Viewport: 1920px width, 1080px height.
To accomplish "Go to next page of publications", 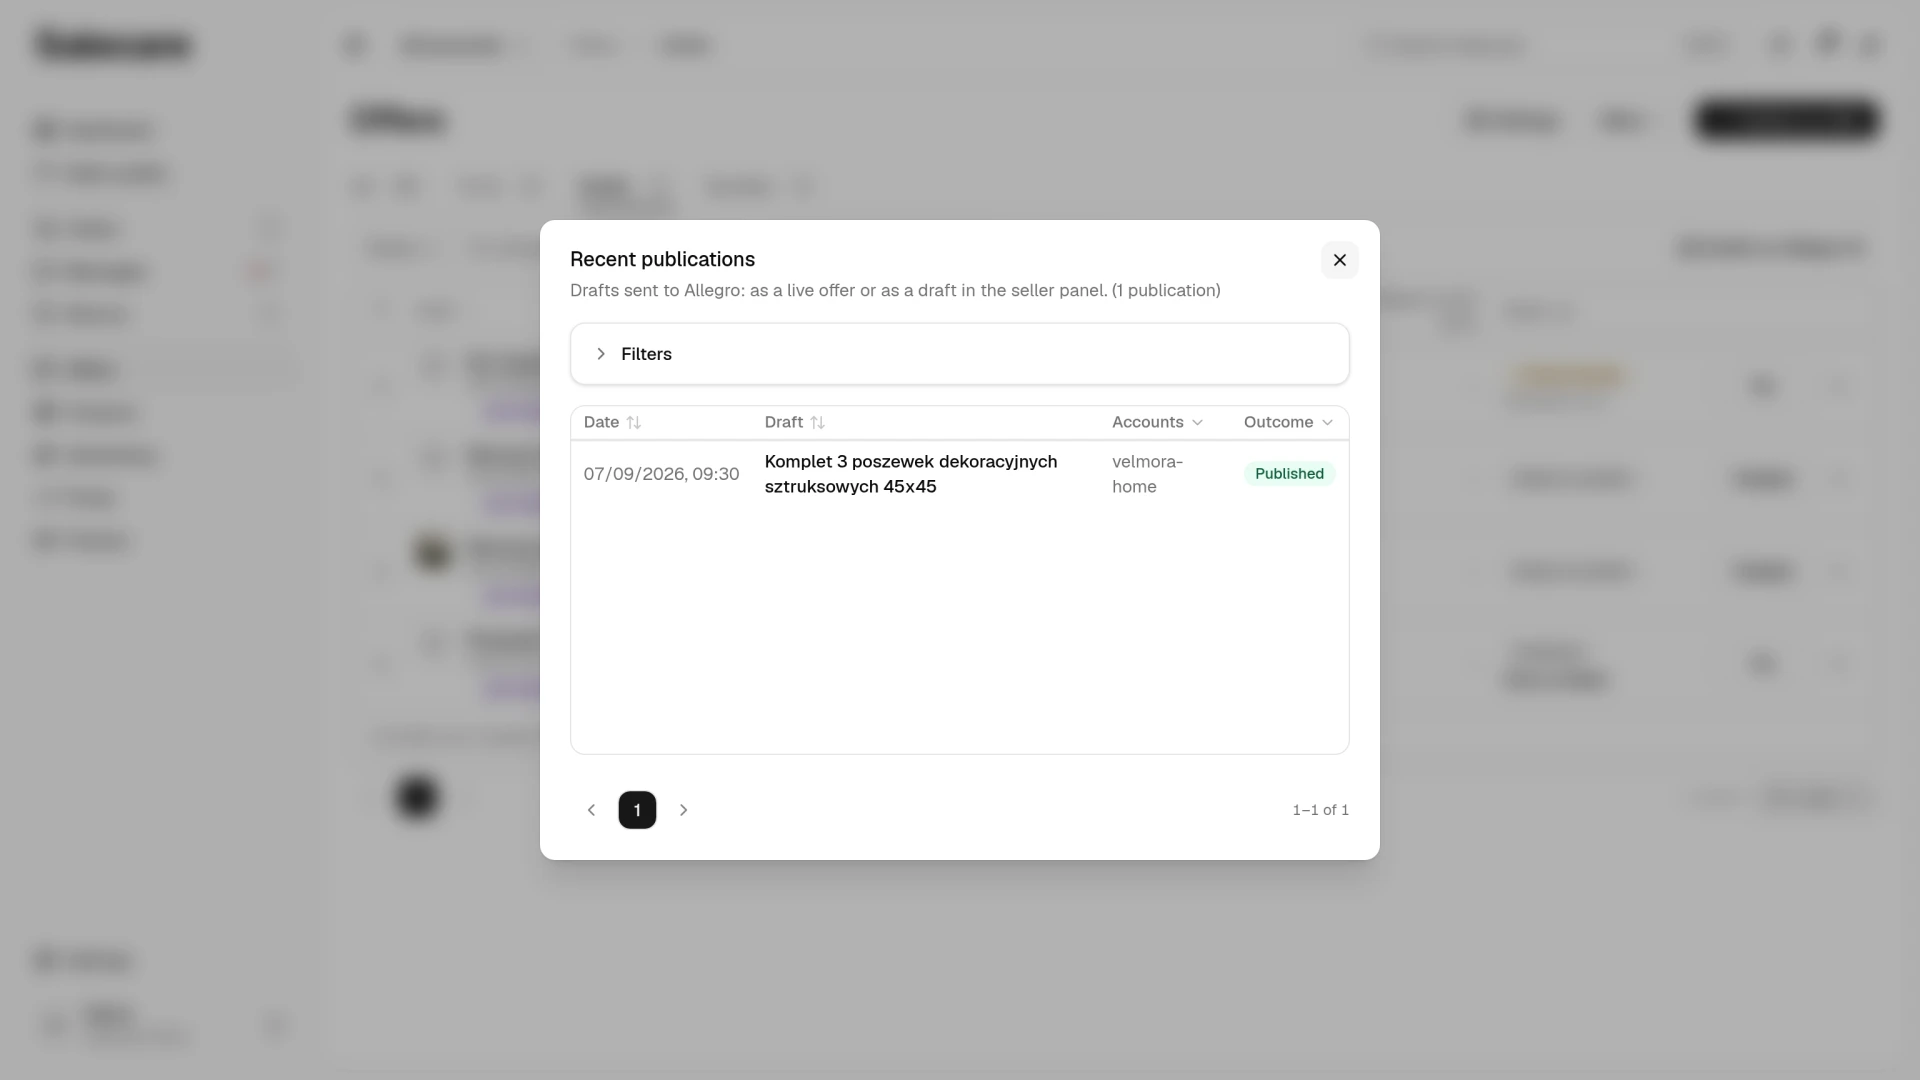I will point(683,810).
